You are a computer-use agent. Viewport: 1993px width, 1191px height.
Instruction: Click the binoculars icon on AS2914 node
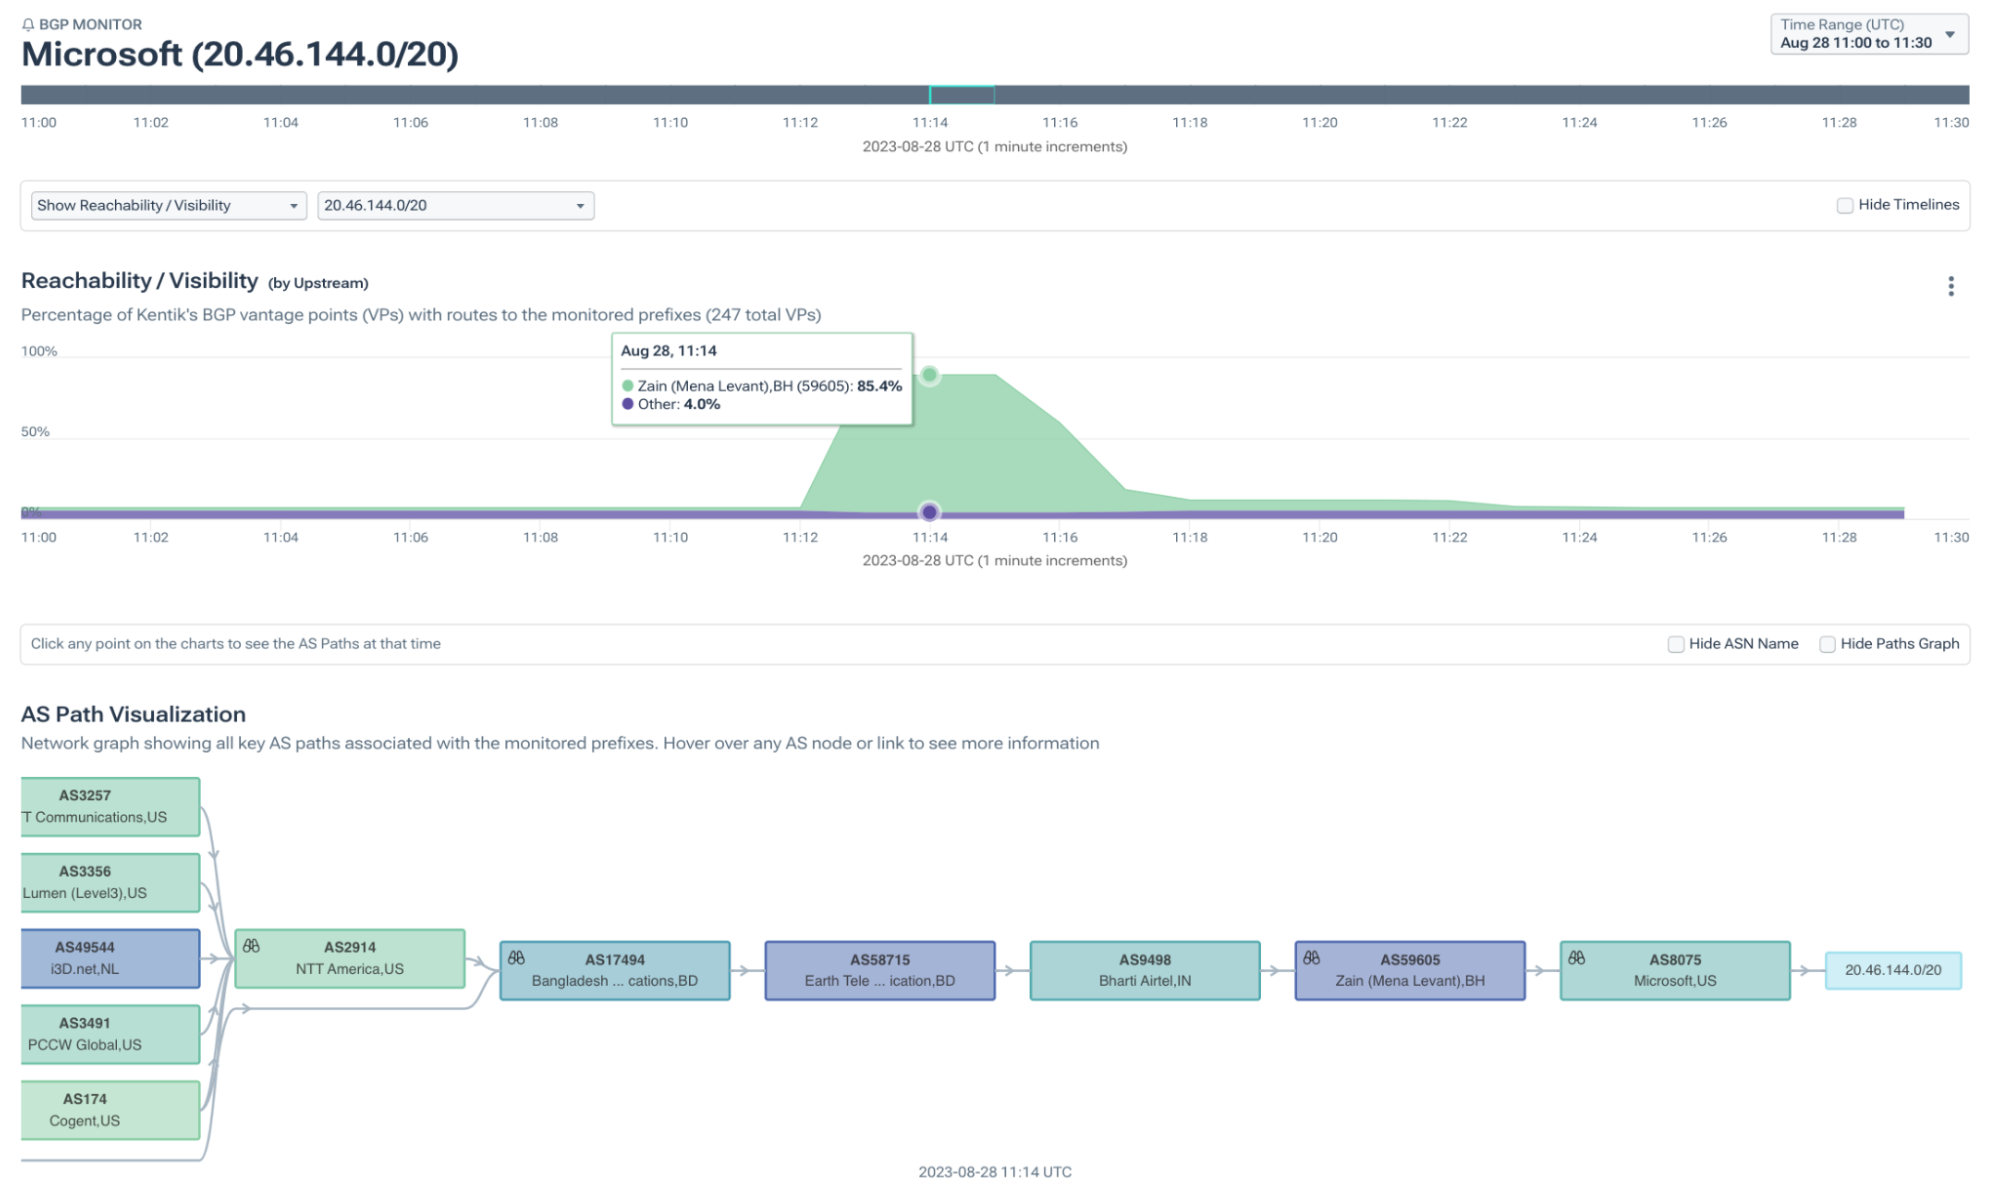(x=251, y=945)
